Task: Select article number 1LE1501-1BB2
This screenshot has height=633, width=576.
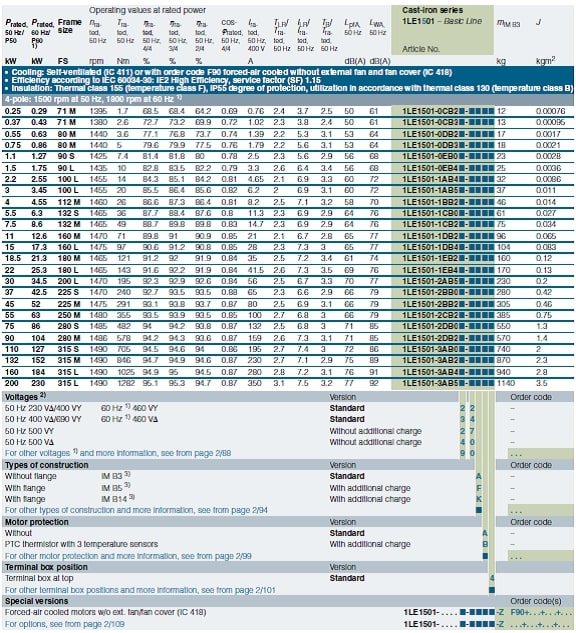Action: [x=430, y=202]
